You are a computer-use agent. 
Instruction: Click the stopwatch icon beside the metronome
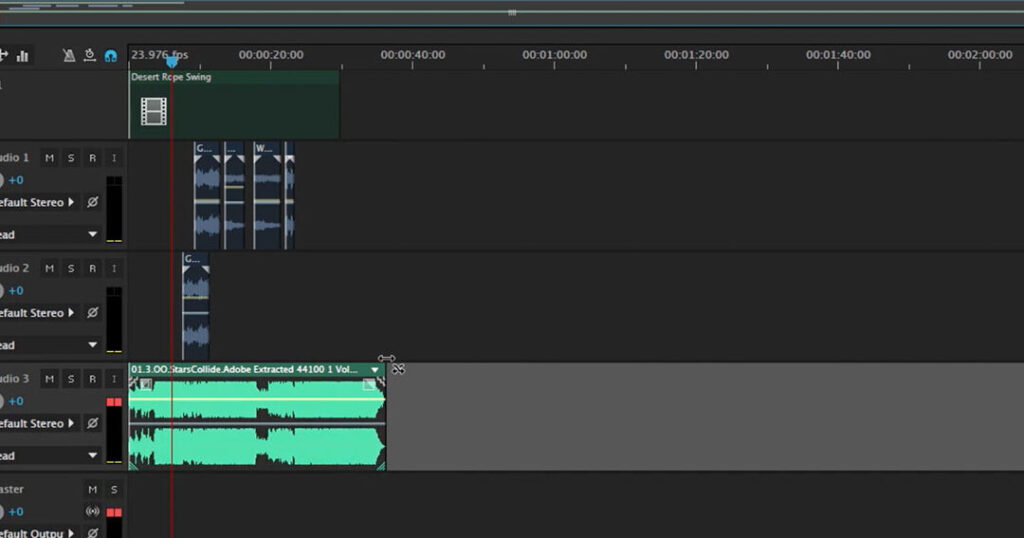tap(89, 56)
